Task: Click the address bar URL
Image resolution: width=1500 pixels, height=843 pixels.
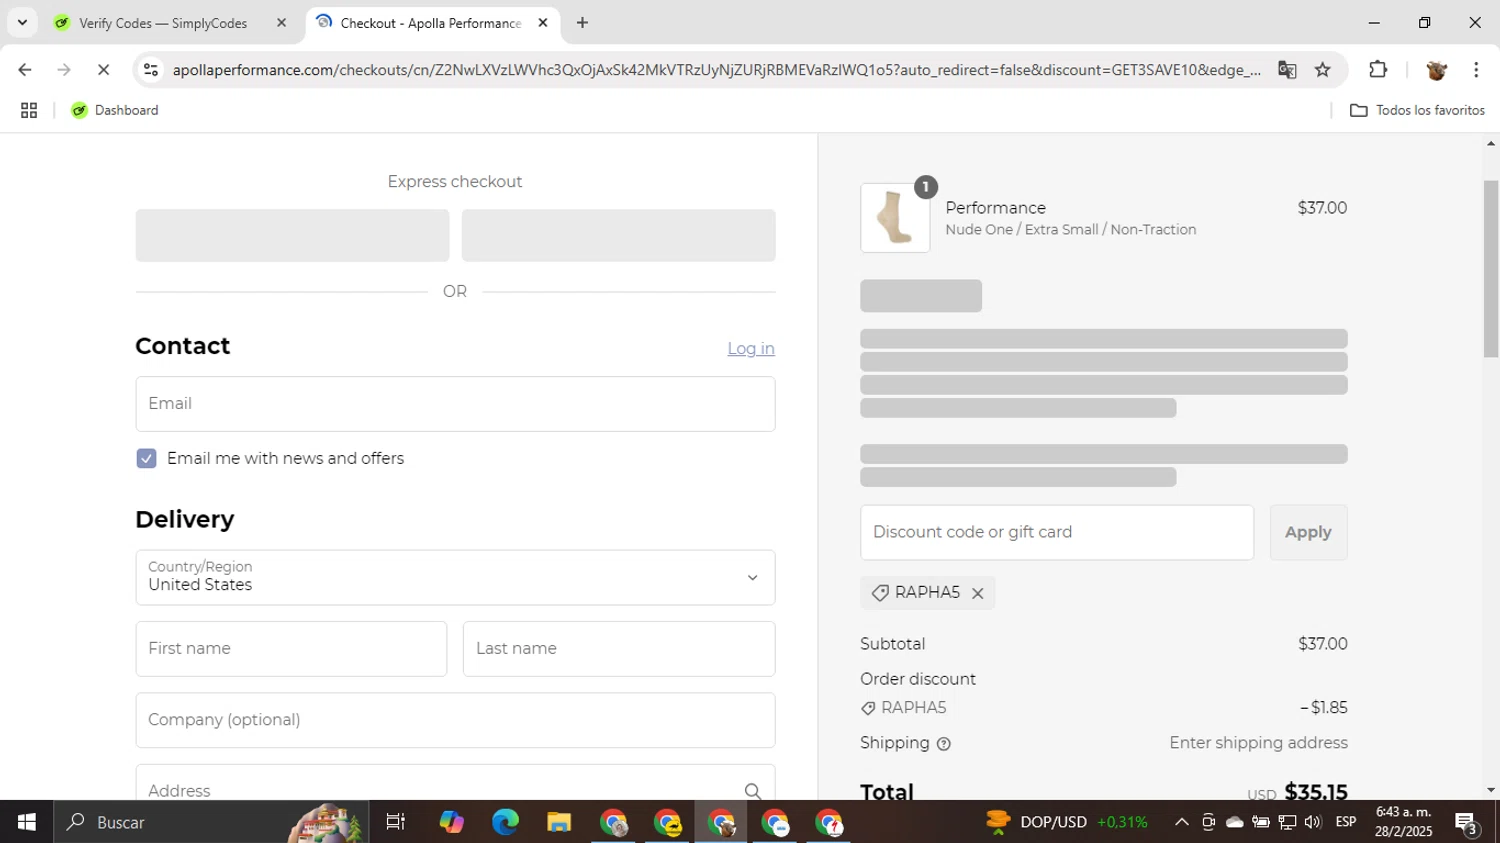Action: click(715, 70)
